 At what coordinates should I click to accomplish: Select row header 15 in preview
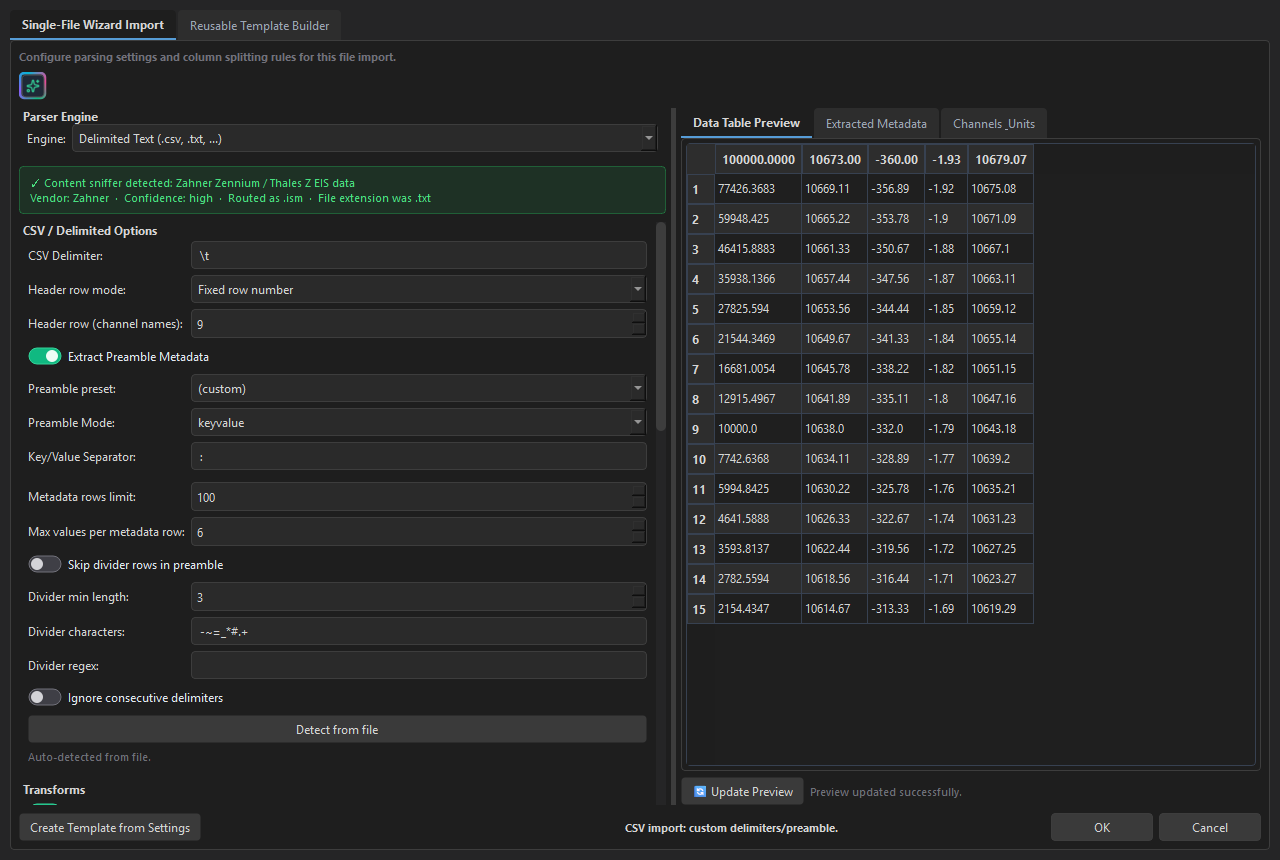(700, 609)
